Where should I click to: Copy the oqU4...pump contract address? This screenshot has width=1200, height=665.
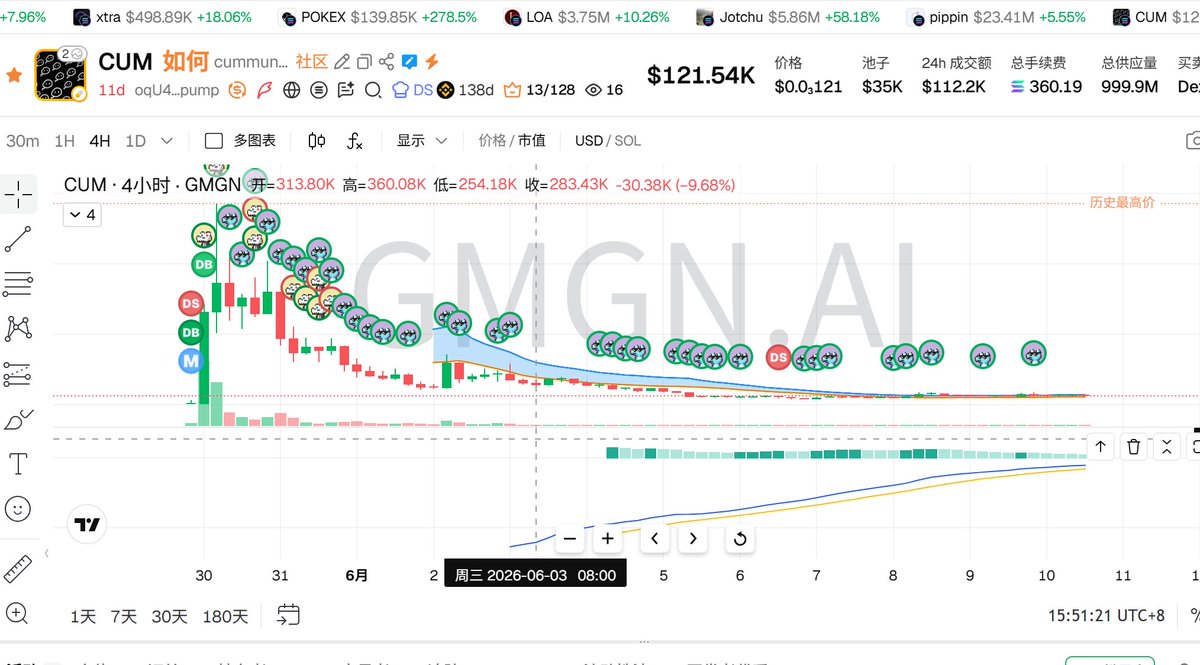pyautogui.click(x=178, y=90)
